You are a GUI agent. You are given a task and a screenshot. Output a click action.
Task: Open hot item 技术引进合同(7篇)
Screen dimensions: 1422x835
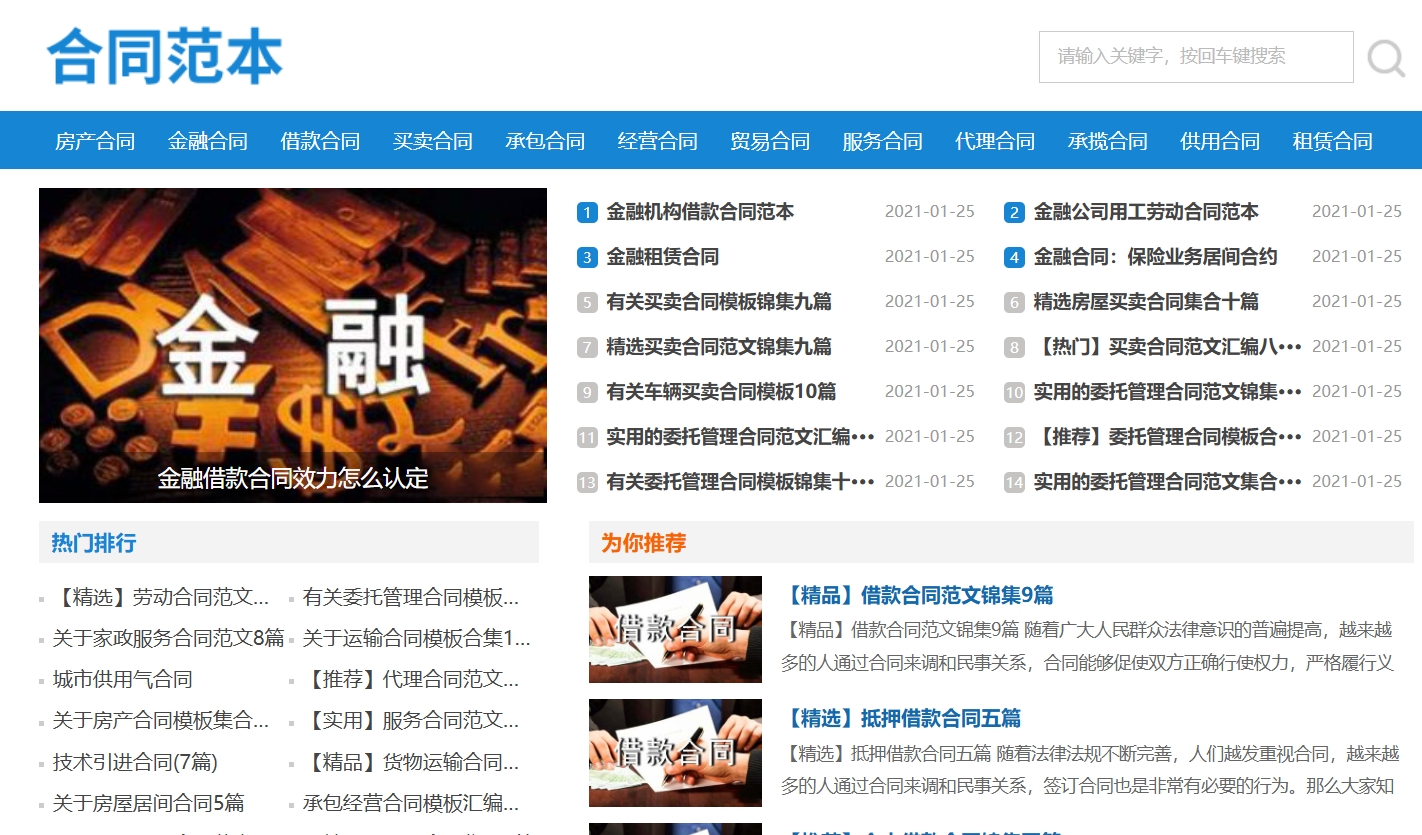(x=135, y=762)
